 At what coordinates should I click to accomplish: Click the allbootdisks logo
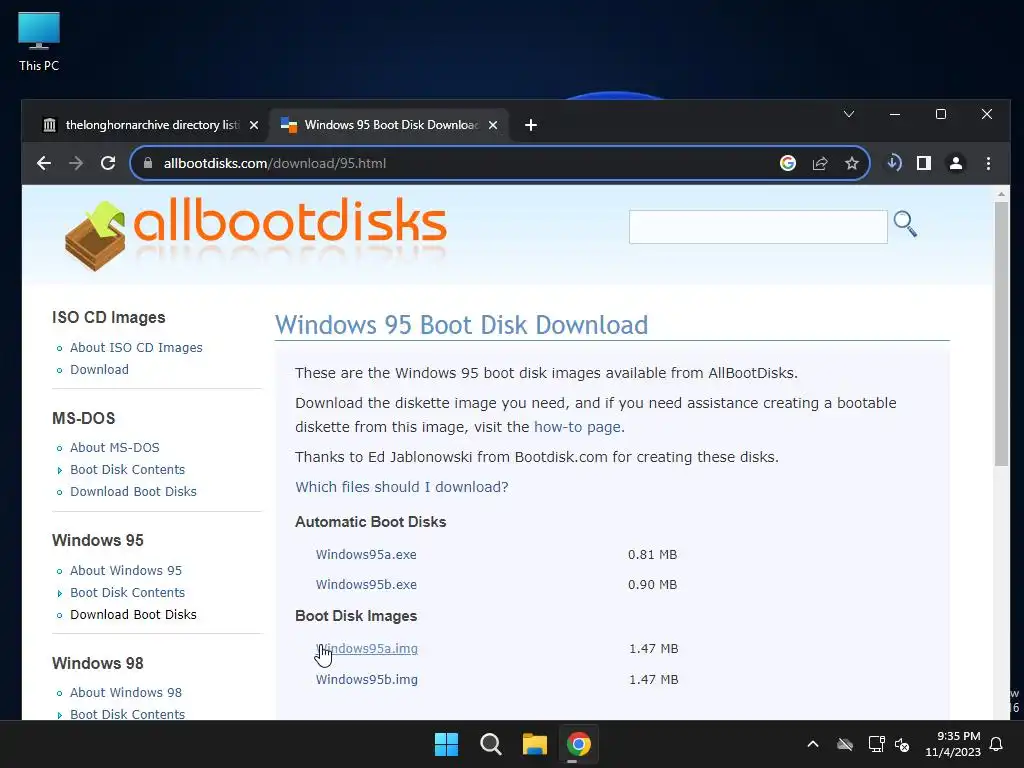[x=256, y=234]
